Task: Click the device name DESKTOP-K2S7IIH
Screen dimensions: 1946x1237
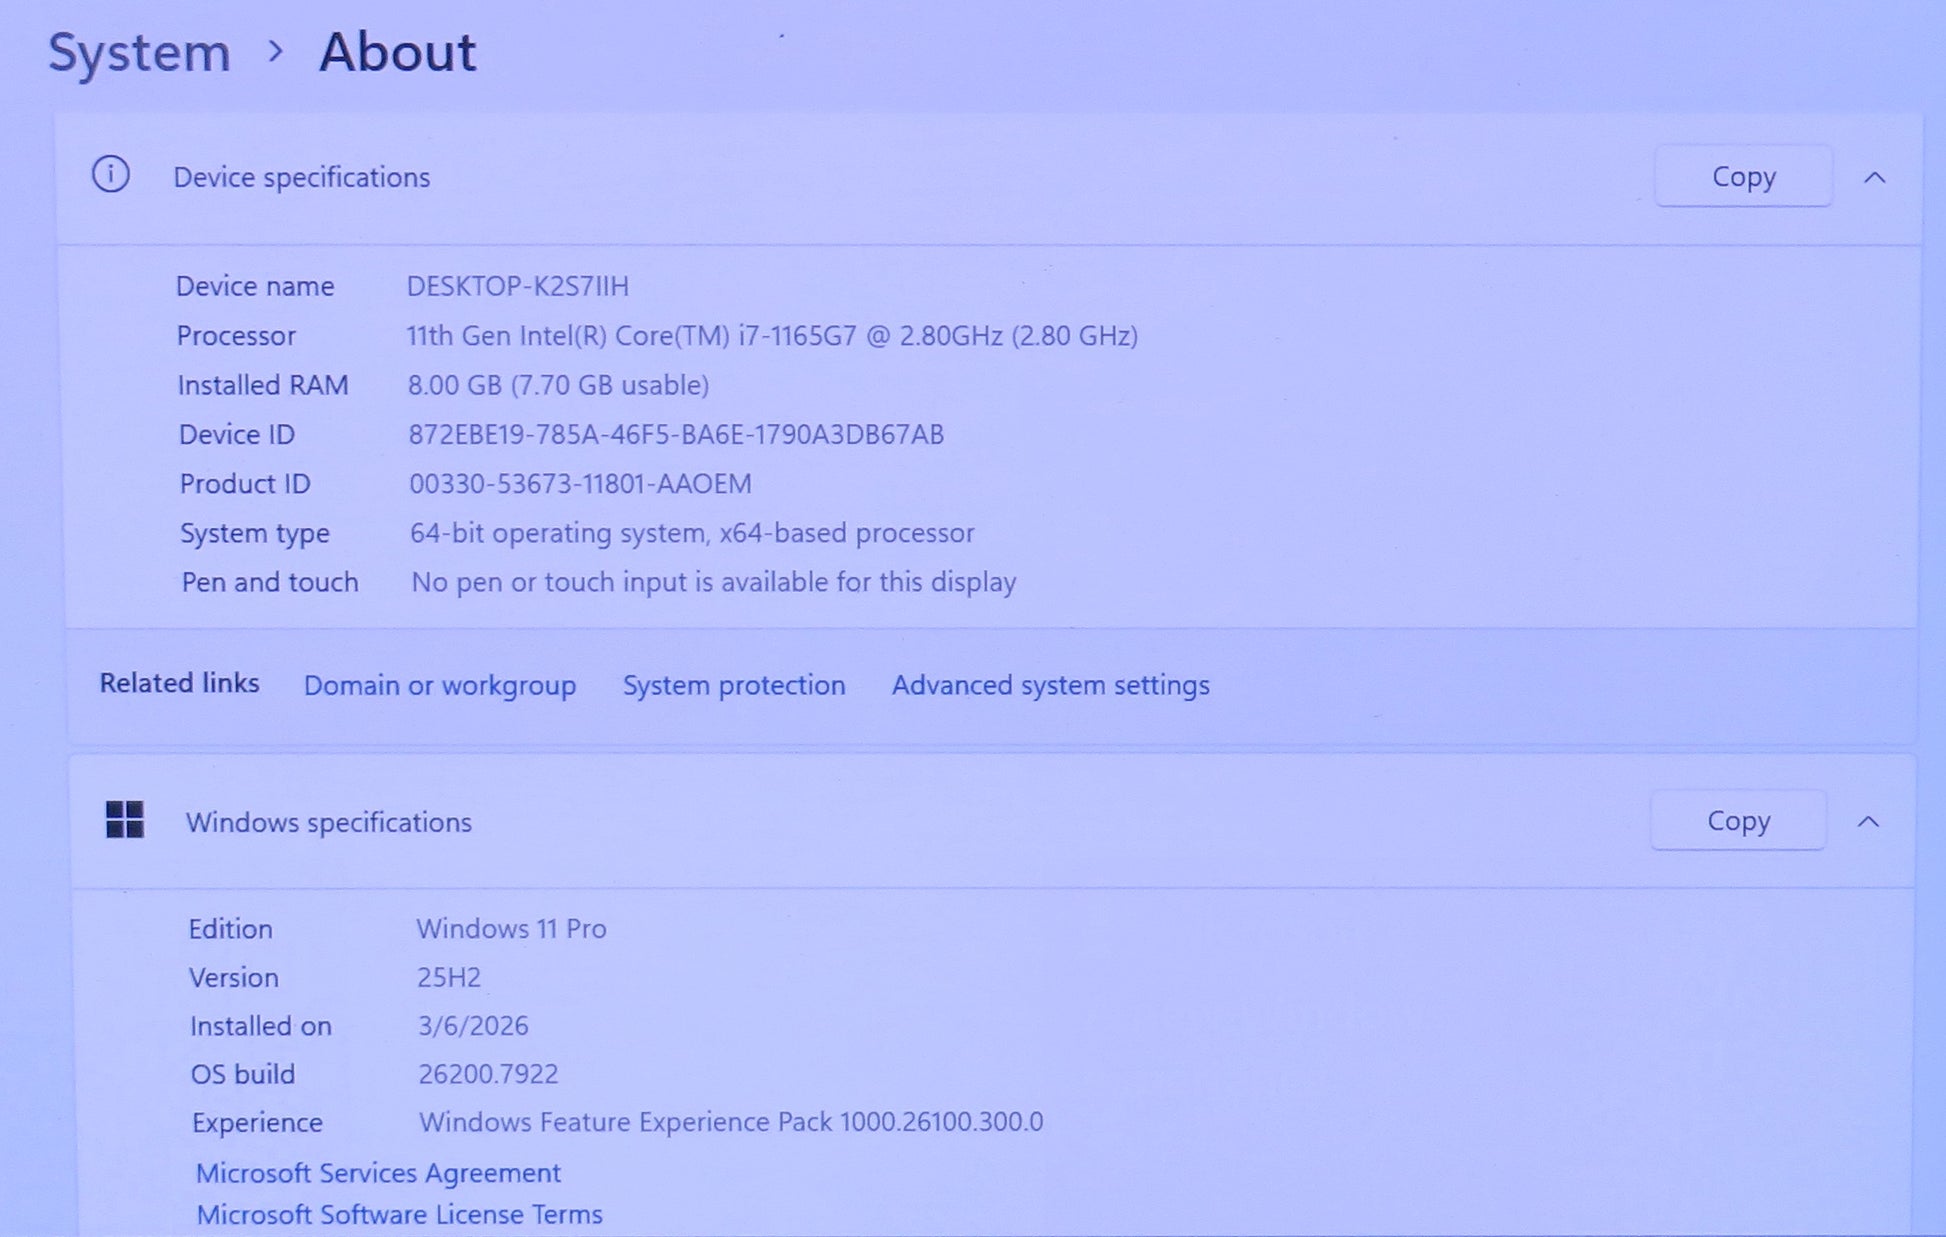Action: pyautogui.click(x=517, y=286)
